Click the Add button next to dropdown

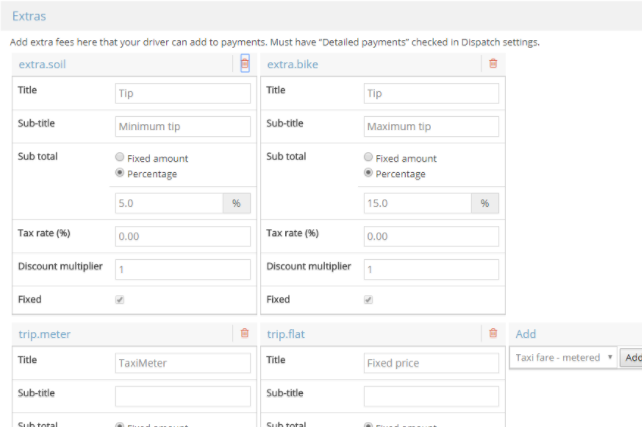[631, 358]
